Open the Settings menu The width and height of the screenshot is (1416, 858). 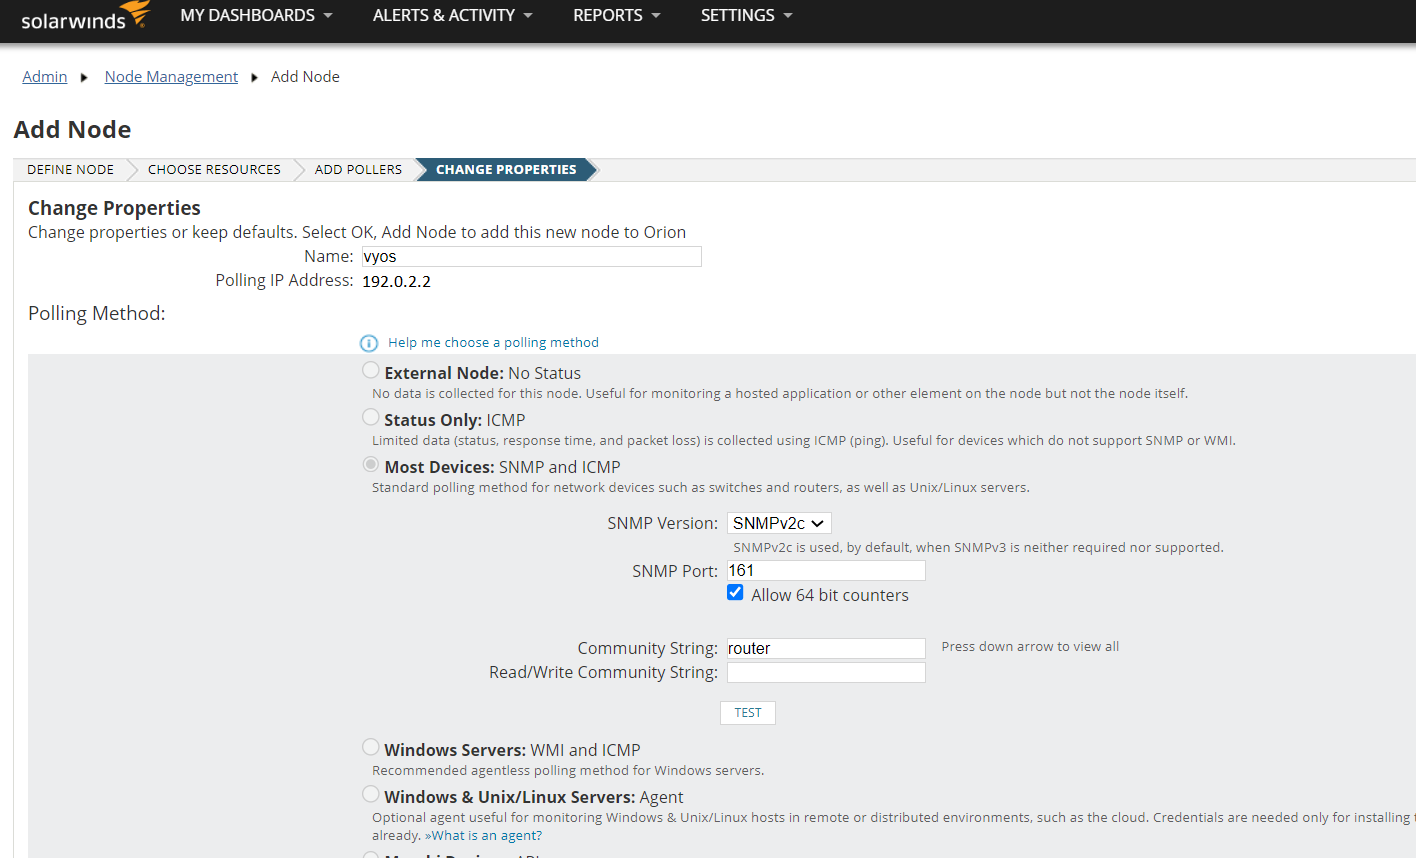coord(746,16)
